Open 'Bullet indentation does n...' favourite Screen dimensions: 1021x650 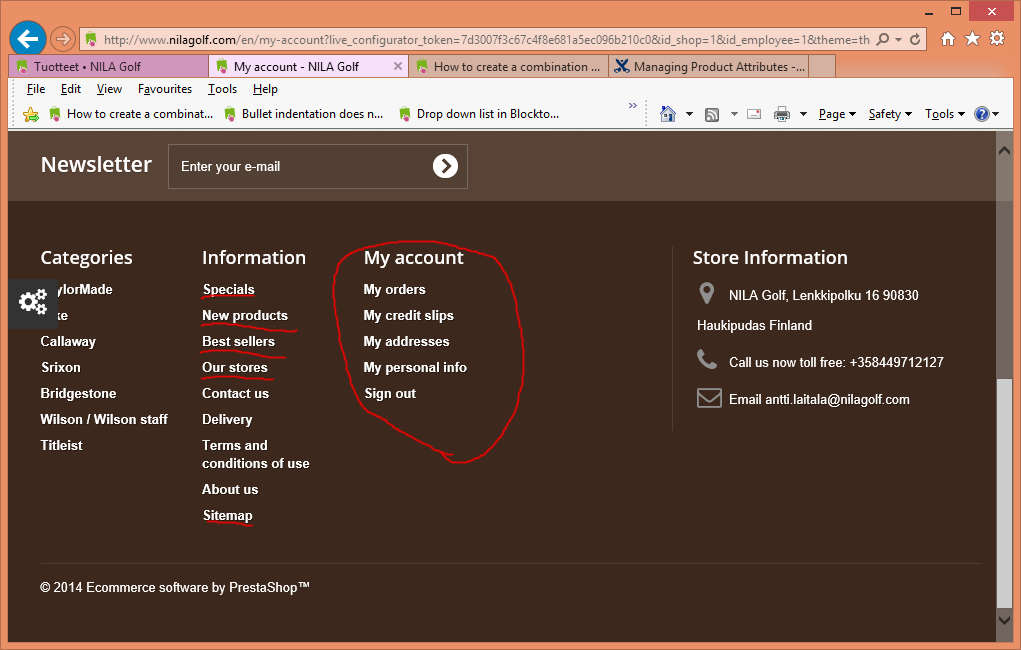pyautogui.click(x=303, y=114)
